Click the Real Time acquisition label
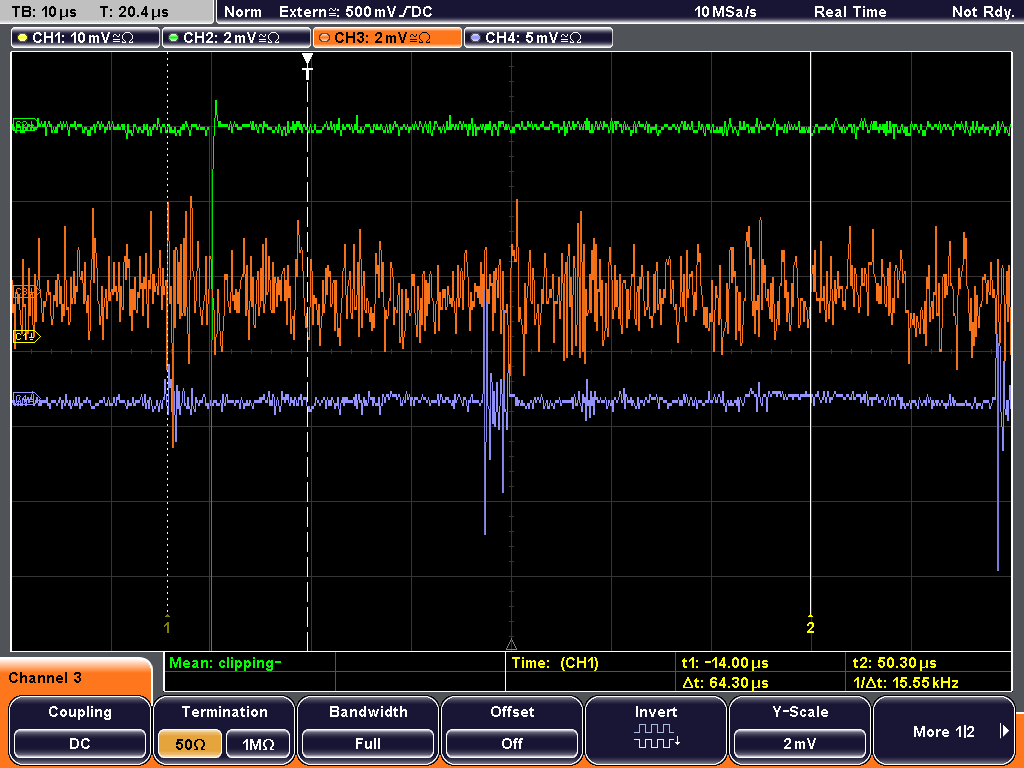Screen dimensions: 1024x768 850,12
